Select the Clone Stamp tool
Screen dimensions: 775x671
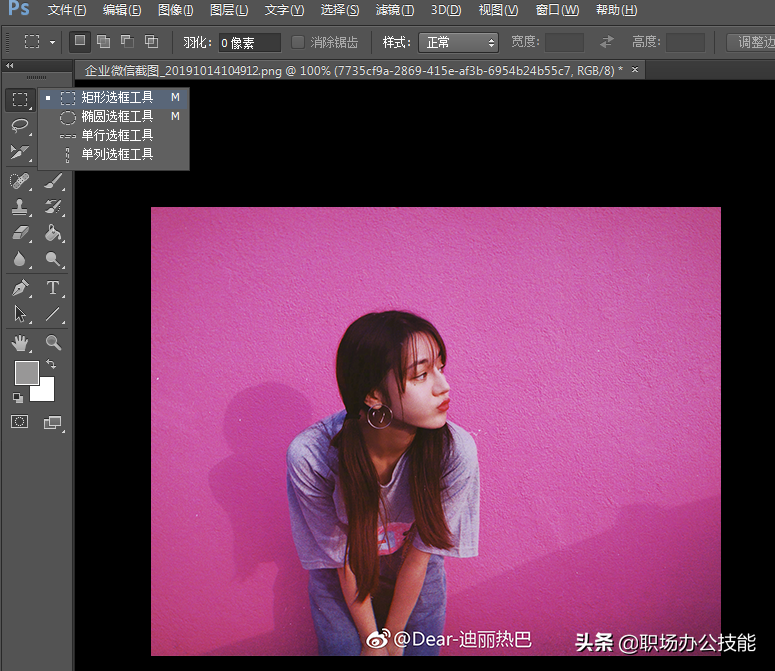click(20, 207)
